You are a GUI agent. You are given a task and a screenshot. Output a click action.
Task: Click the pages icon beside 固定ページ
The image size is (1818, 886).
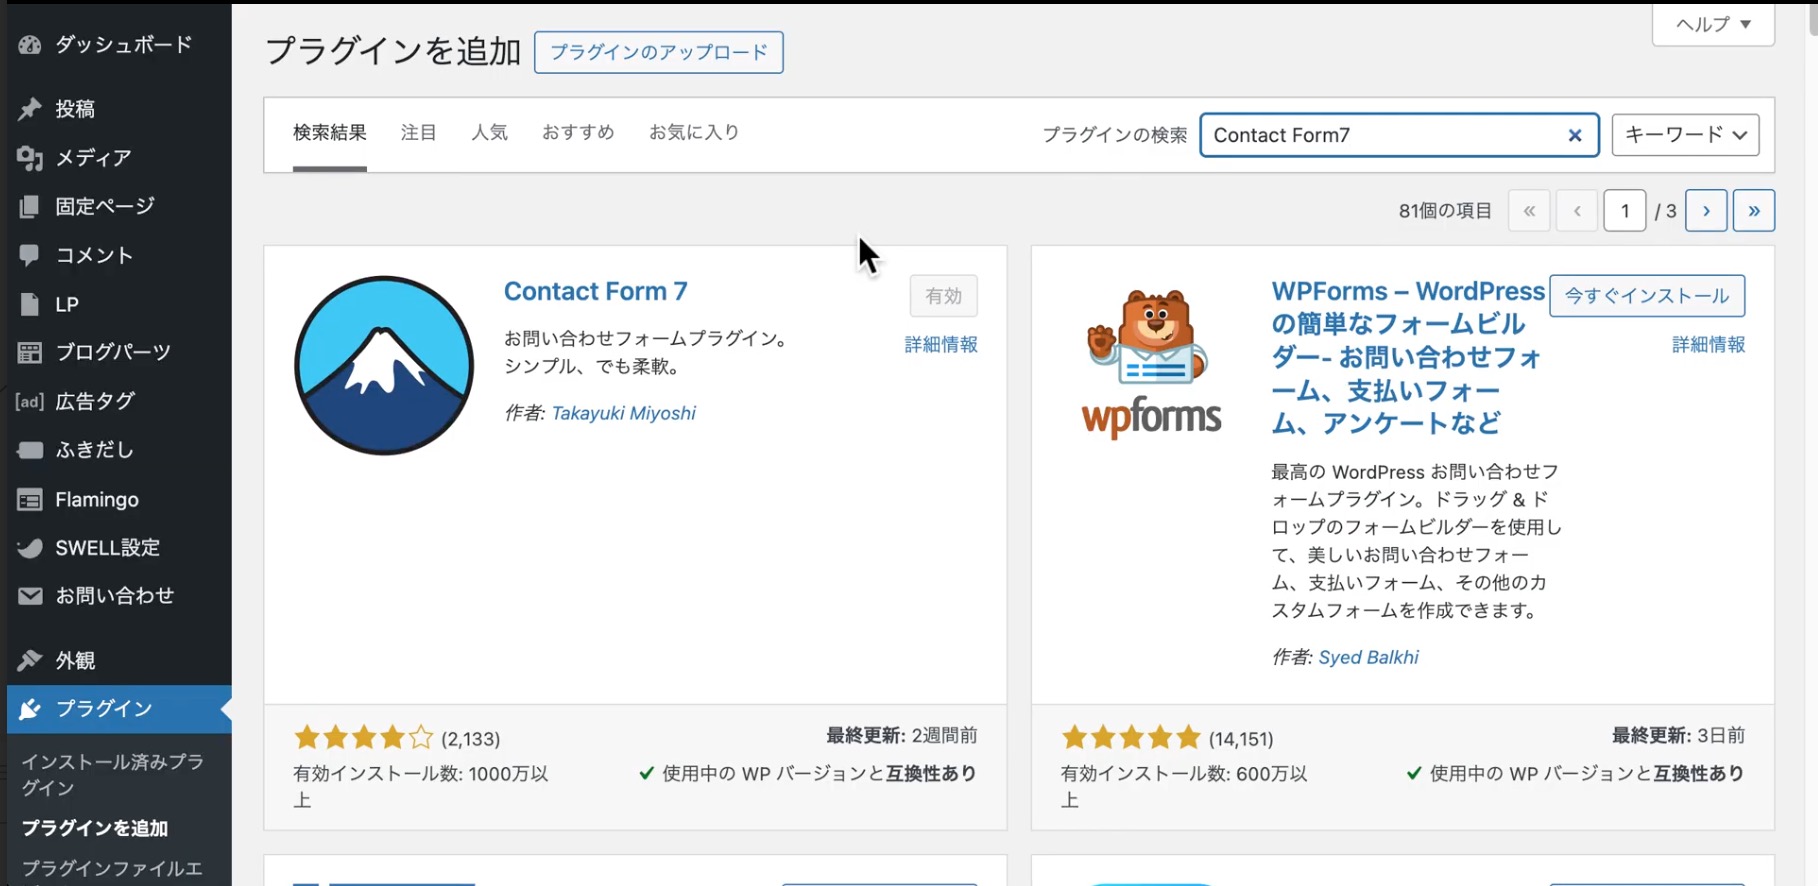pyautogui.click(x=30, y=206)
